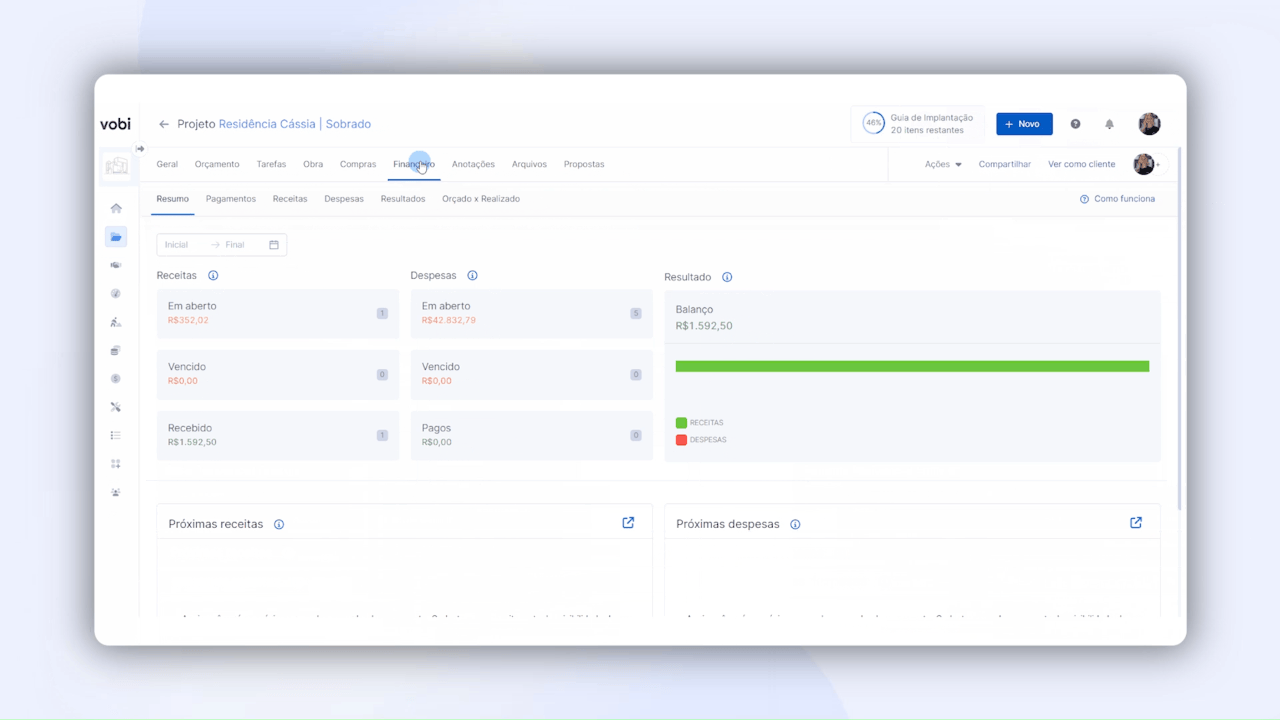
Task: Select the folder (projects) sidebar icon
Action: [116, 237]
